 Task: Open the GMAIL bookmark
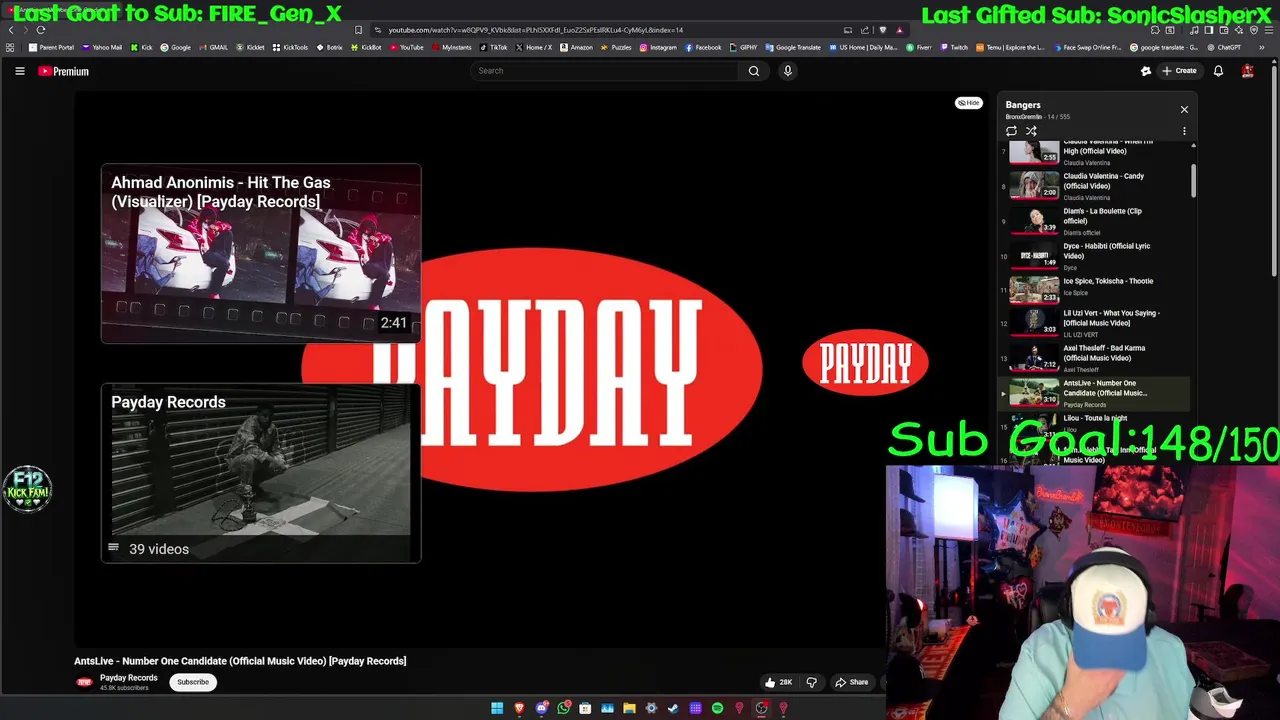coord(214,47)
